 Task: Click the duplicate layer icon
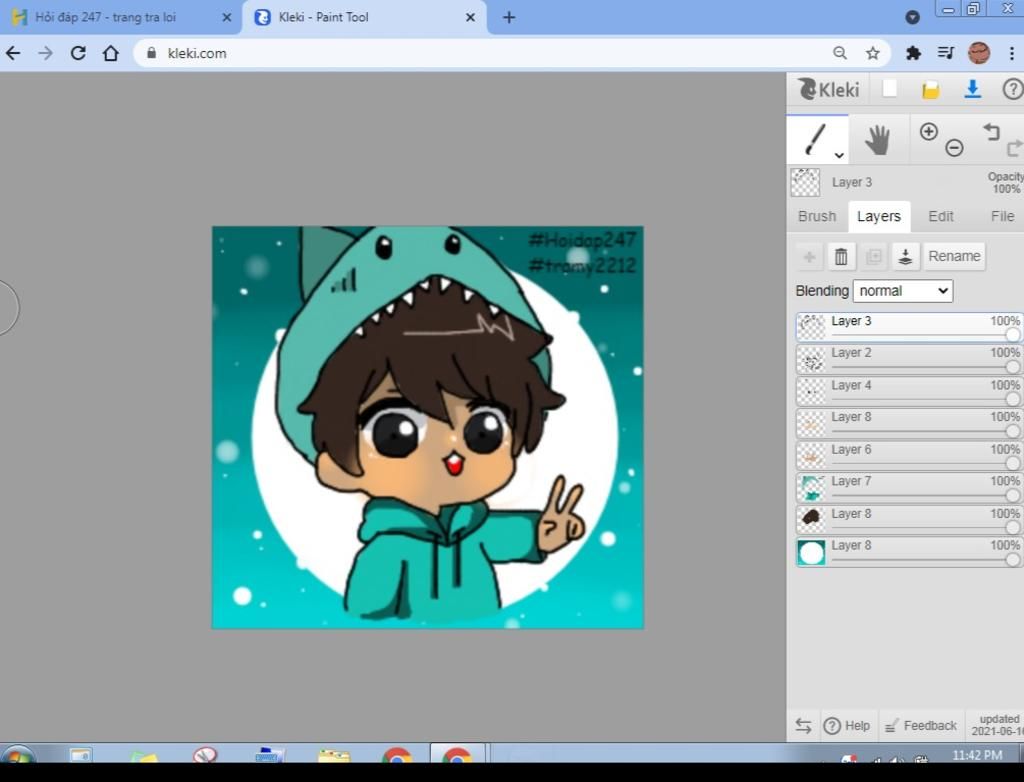click(873, 256)
